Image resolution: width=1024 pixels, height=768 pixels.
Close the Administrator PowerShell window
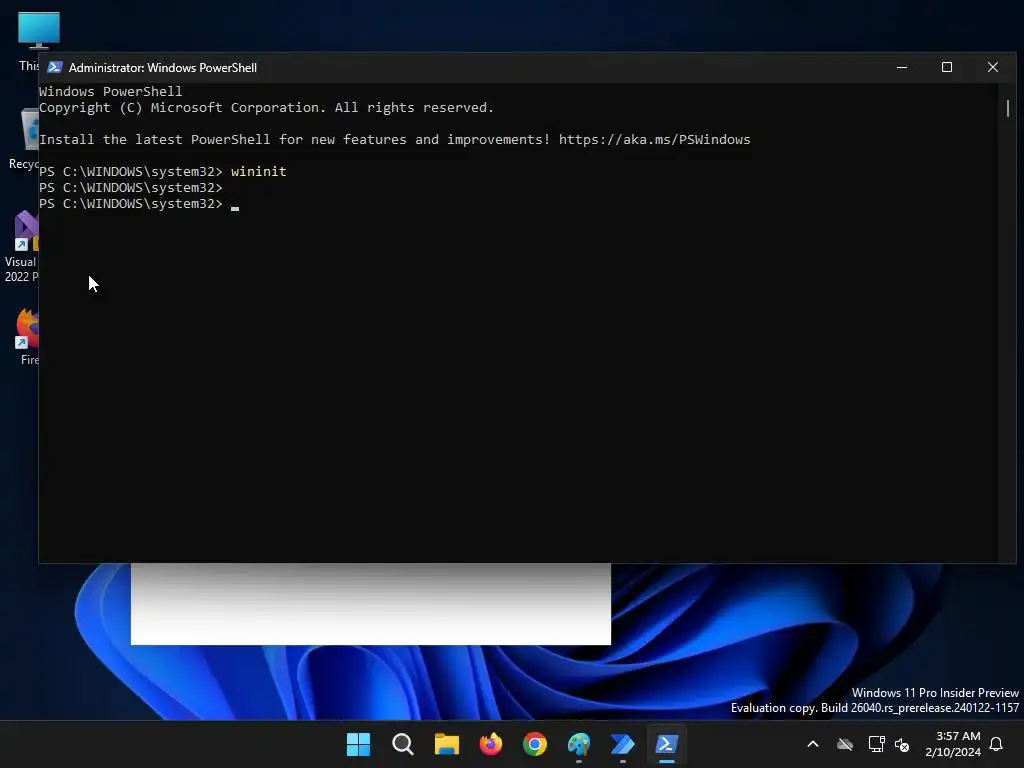(x=993, y=67)
